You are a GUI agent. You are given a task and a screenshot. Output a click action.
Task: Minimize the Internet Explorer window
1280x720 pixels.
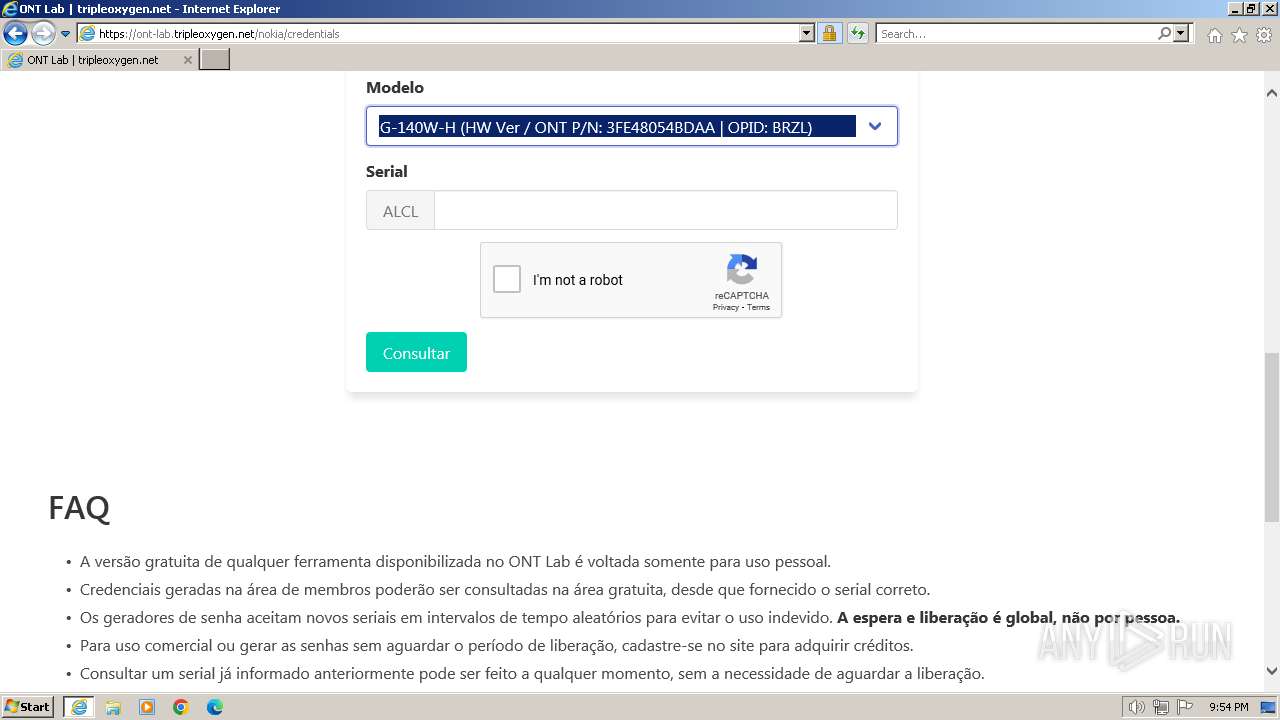pos(1233,9)
